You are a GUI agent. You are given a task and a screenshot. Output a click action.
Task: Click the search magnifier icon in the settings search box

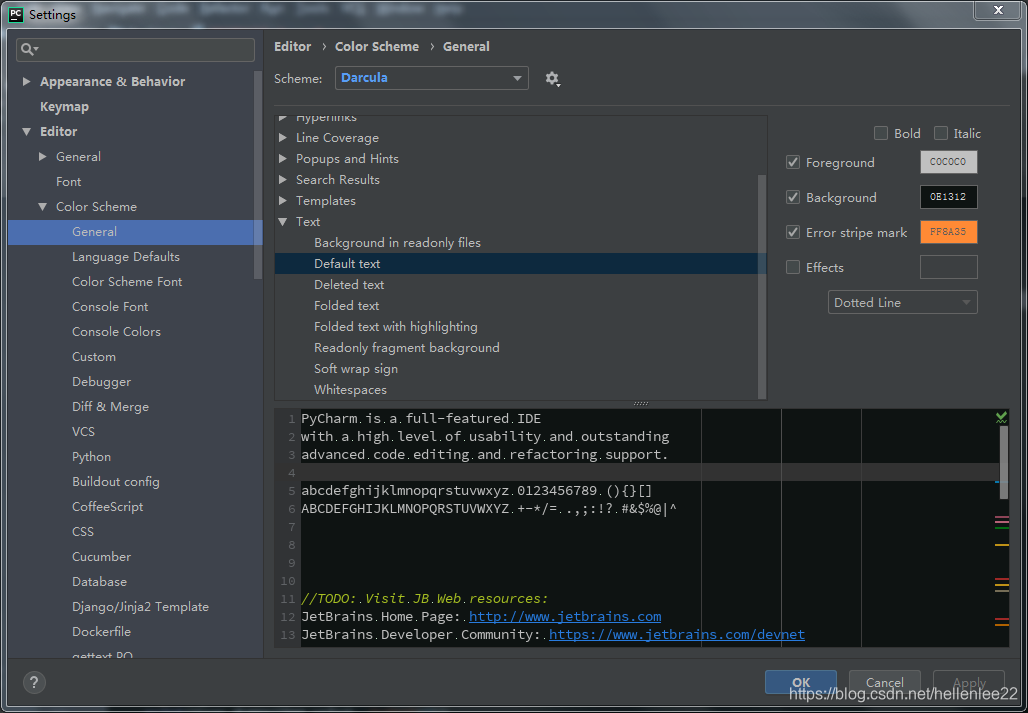point(28,49)
